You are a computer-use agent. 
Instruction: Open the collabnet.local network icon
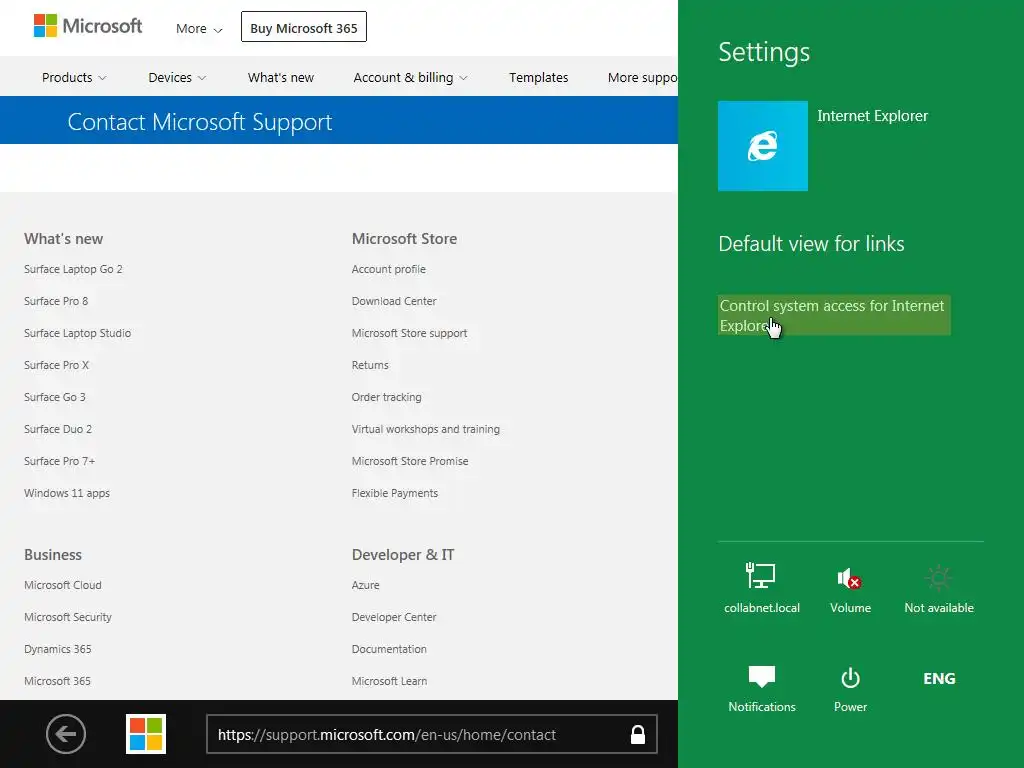(761, 588)
